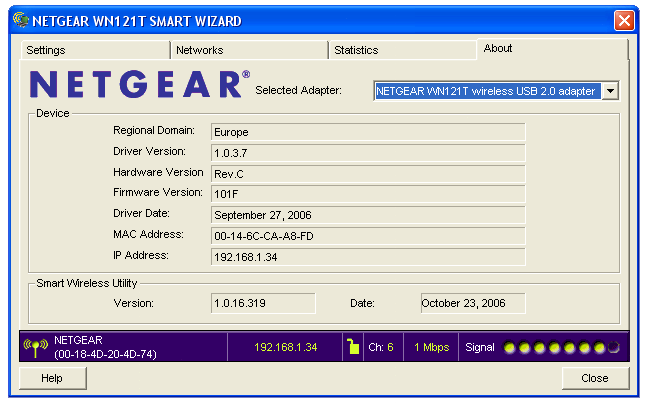Open the Statistics tab
The width and height of the screenshot is (647, 404).
pyautogui.click(x=403, y=50)
